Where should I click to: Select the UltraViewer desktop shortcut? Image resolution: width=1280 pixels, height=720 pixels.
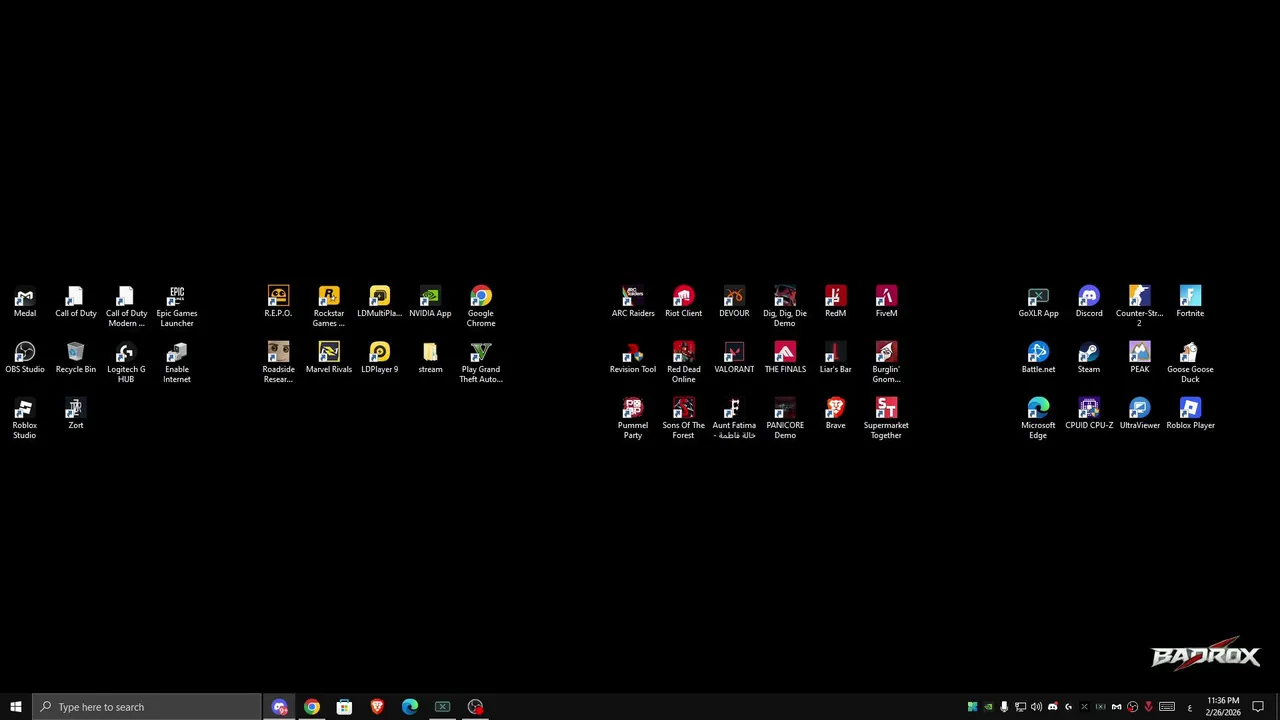[1139, 415]
